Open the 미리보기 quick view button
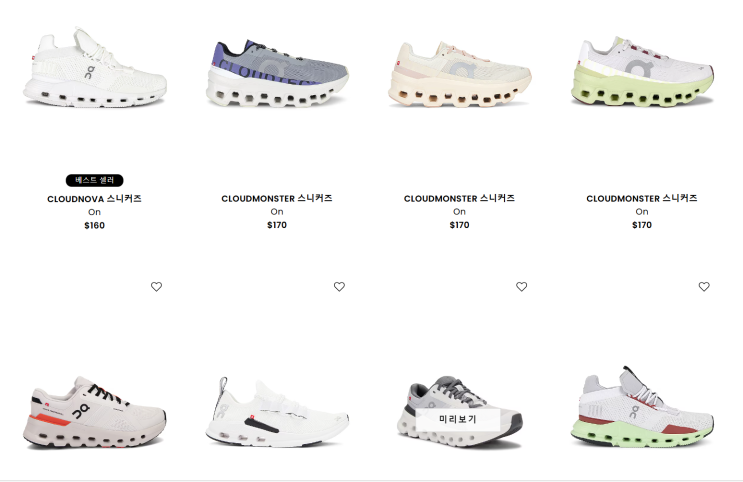This screenshot has width=743, height=482. (x=458, y=419)
